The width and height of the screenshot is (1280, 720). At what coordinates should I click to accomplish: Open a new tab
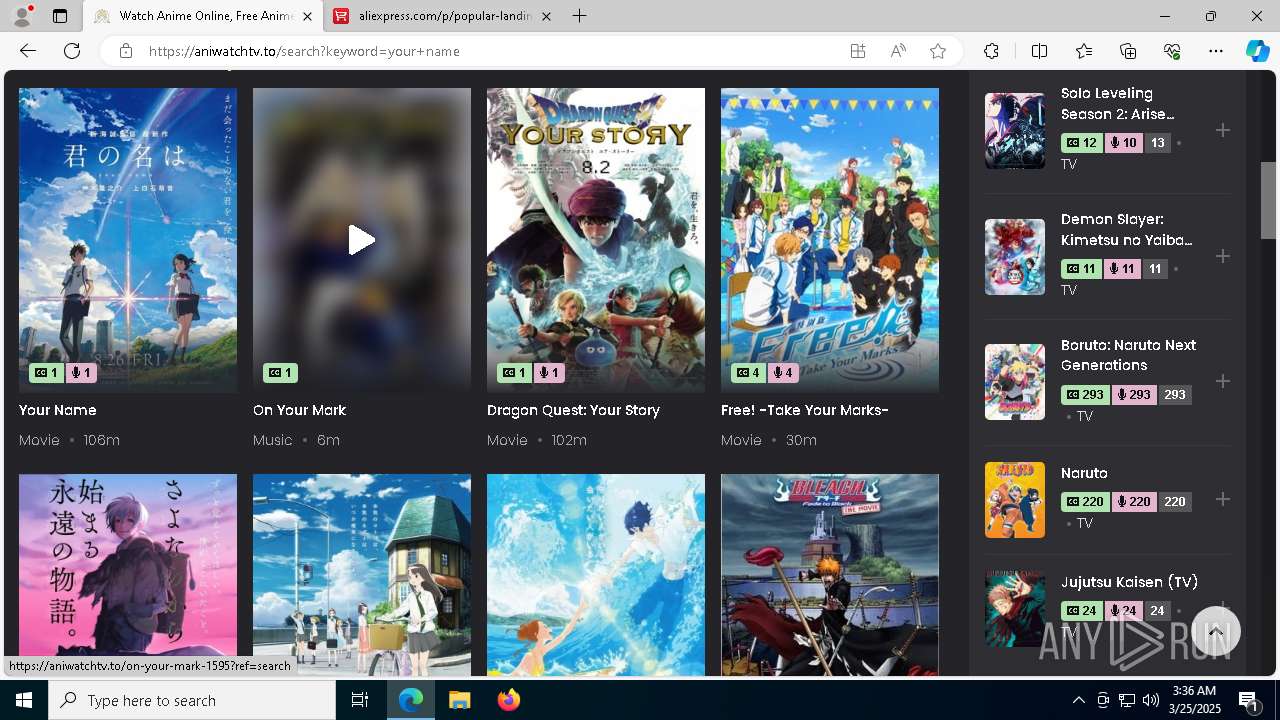580,16
